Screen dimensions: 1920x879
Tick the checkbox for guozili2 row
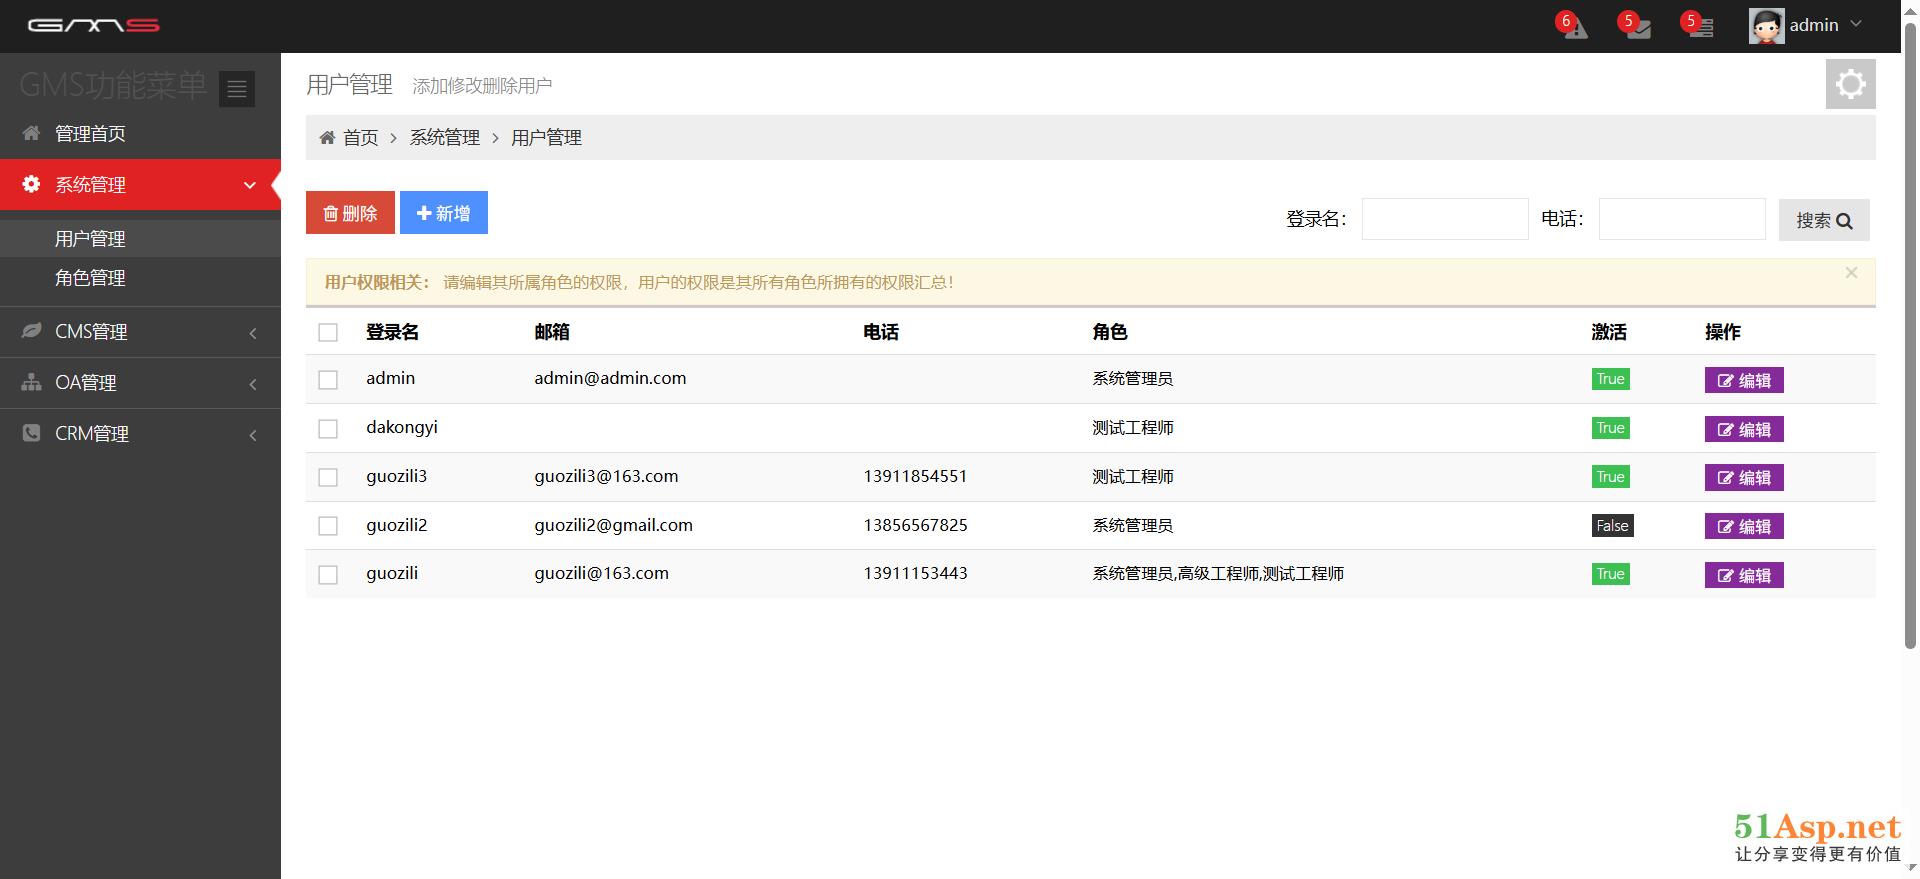tap(328, 526)
